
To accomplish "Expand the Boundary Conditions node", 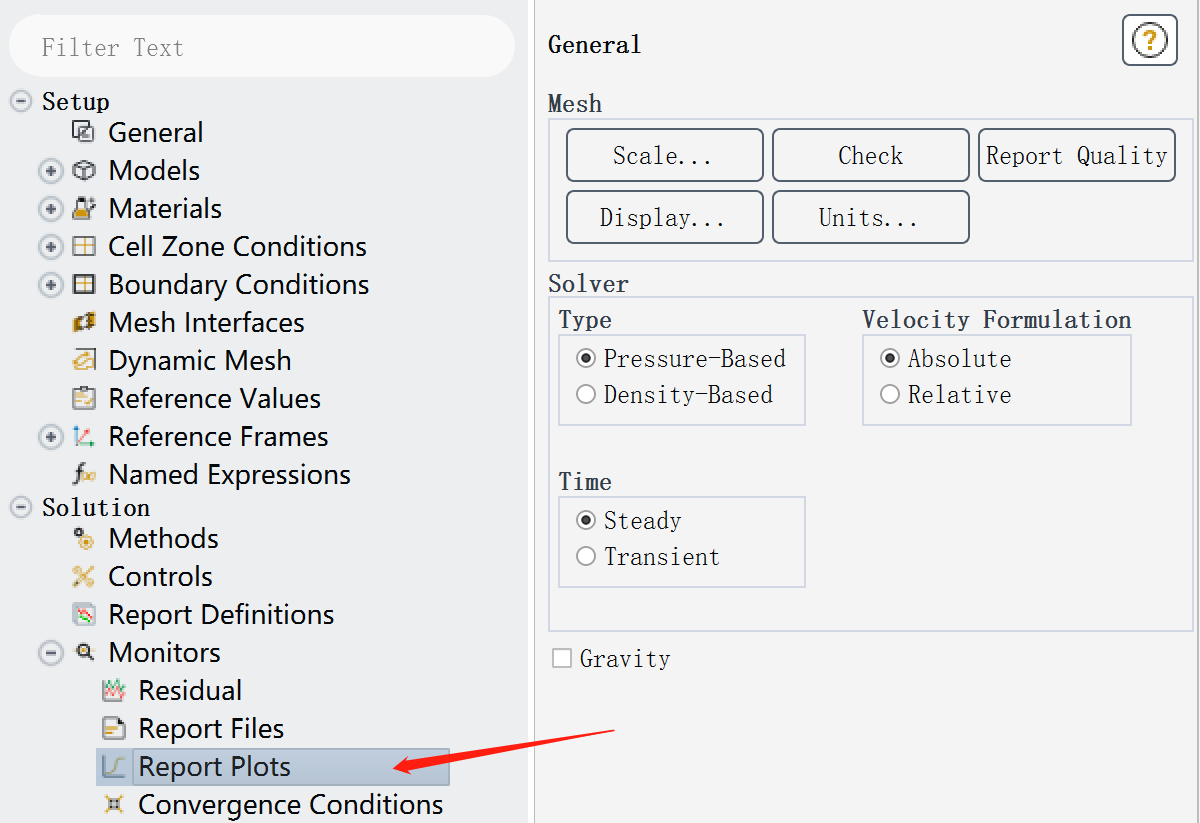I will pyautogui.click(x=51, y=285).
